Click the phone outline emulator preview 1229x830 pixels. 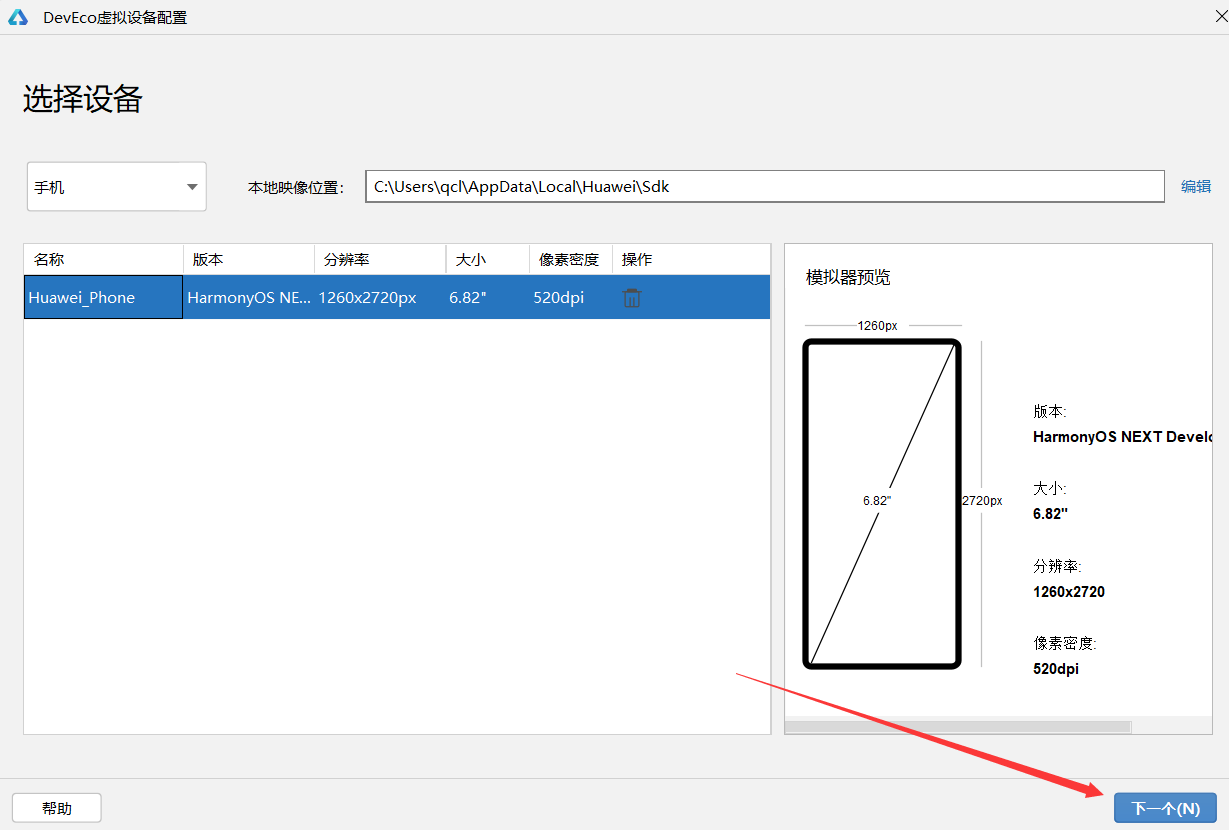882,504
